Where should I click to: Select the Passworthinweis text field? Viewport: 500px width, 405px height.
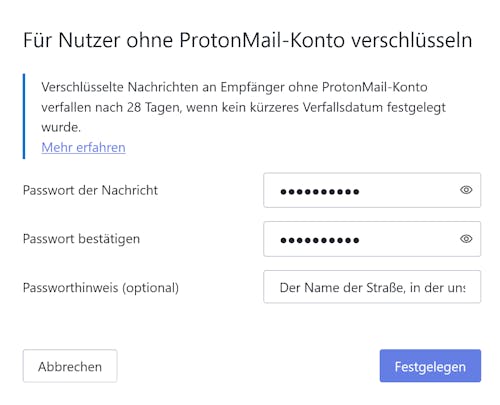(372, 287)
